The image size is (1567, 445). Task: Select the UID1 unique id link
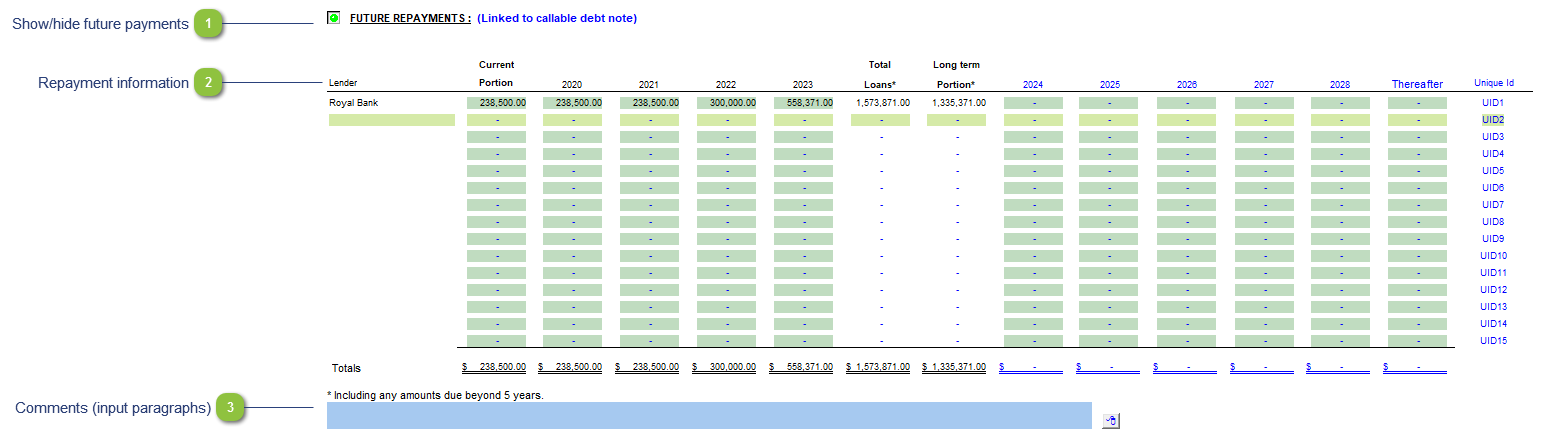1492,103
